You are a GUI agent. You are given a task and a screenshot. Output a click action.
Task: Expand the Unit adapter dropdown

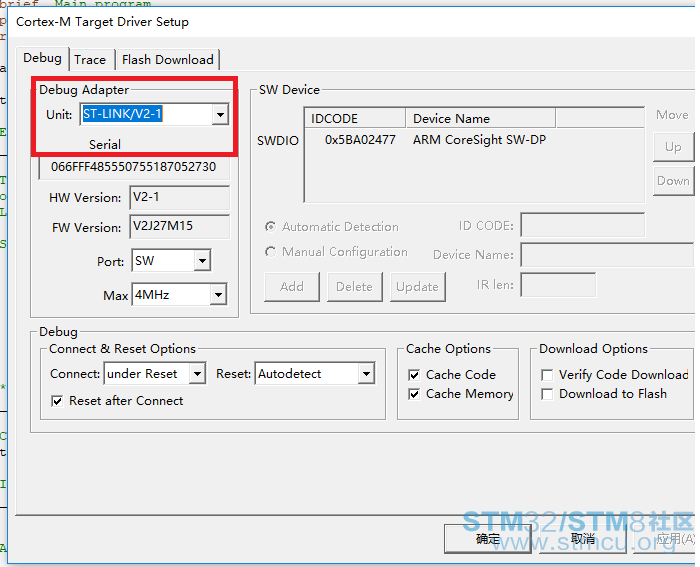220,115
